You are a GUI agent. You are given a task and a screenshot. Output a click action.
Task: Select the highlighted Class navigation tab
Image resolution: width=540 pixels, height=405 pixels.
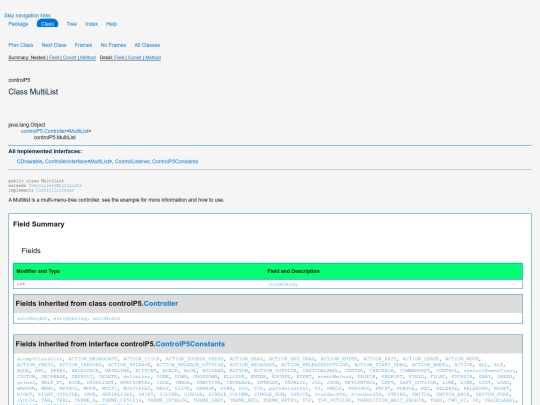48,24
